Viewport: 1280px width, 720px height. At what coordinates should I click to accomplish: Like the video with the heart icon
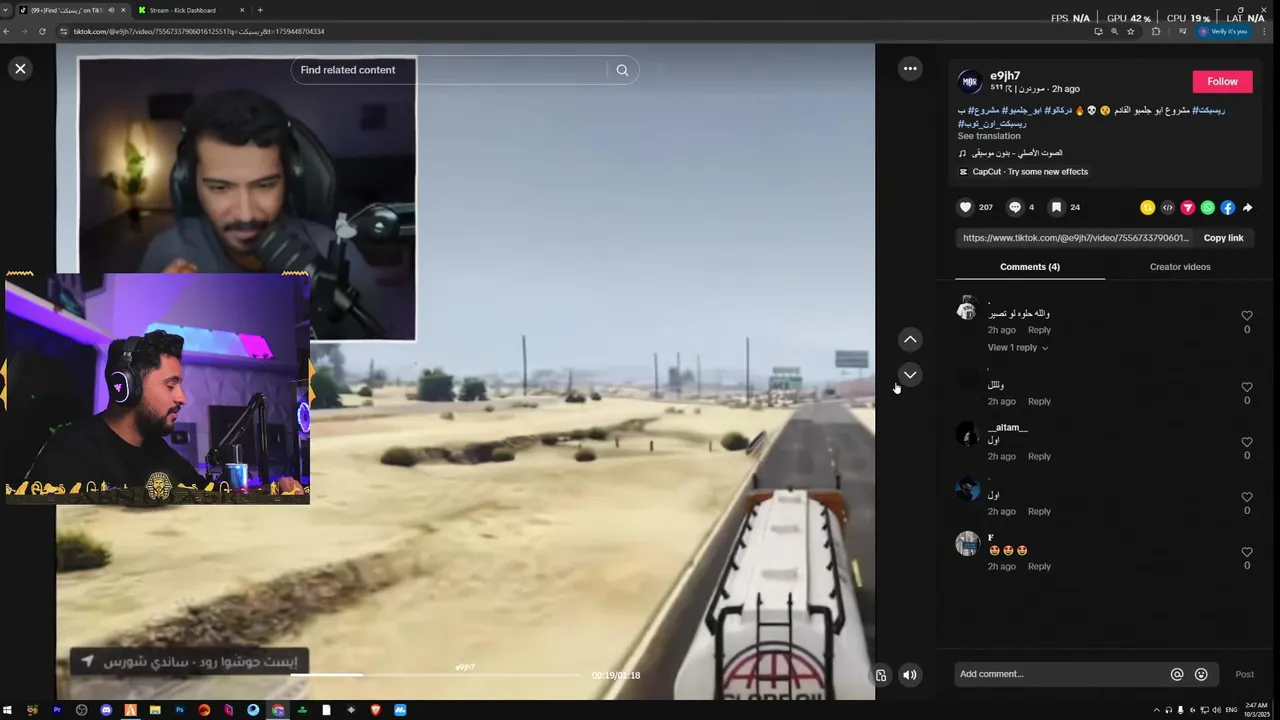965,207
